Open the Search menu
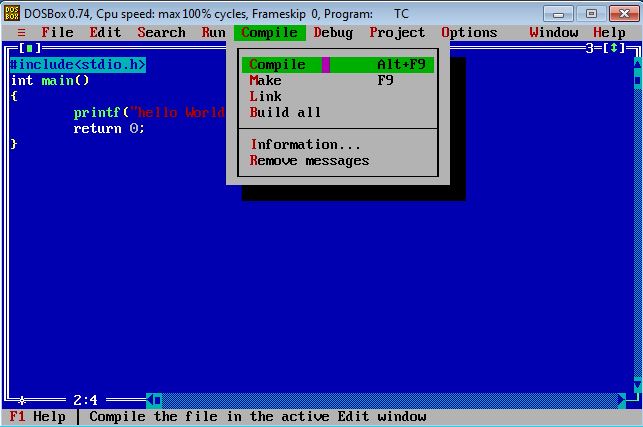 pos(162,33)
